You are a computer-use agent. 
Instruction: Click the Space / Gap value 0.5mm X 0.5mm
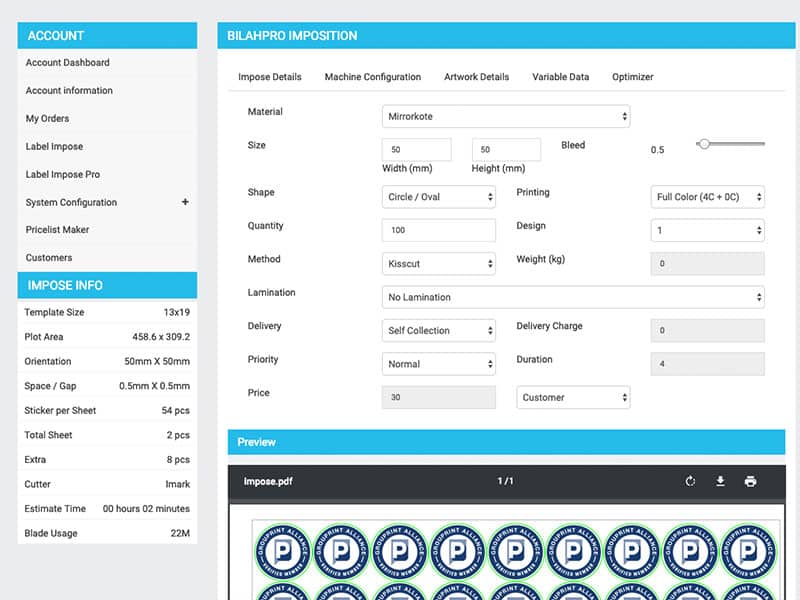tap(154, 386)
